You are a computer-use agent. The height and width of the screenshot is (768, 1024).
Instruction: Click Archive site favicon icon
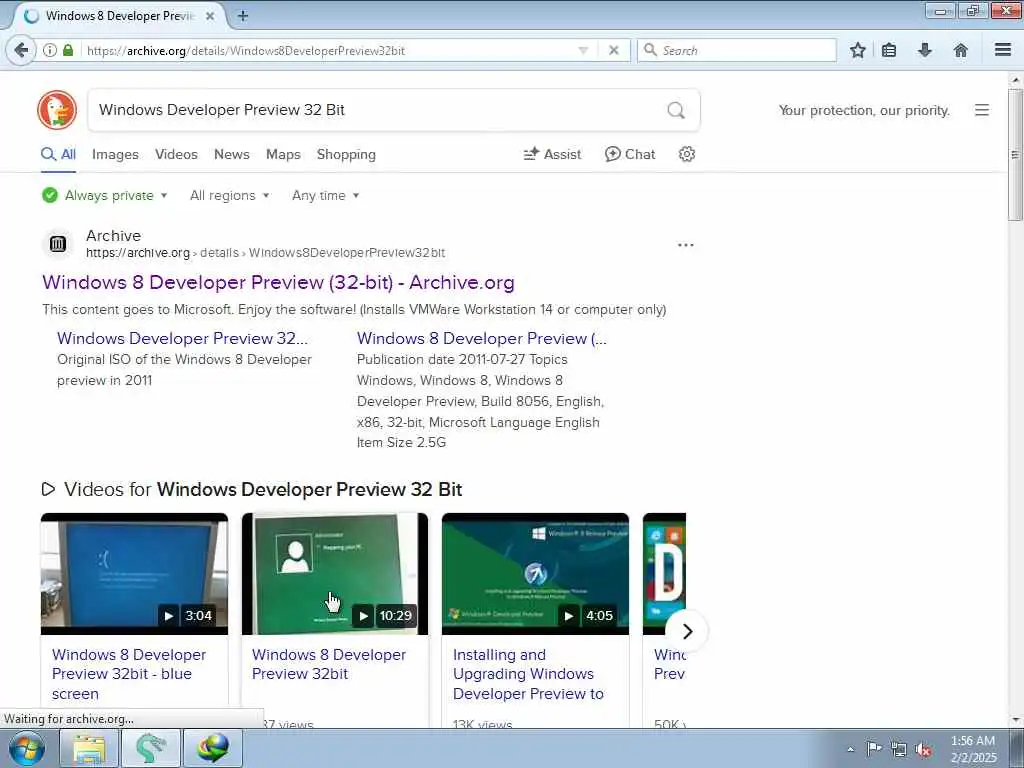click(x=57, y=244)
